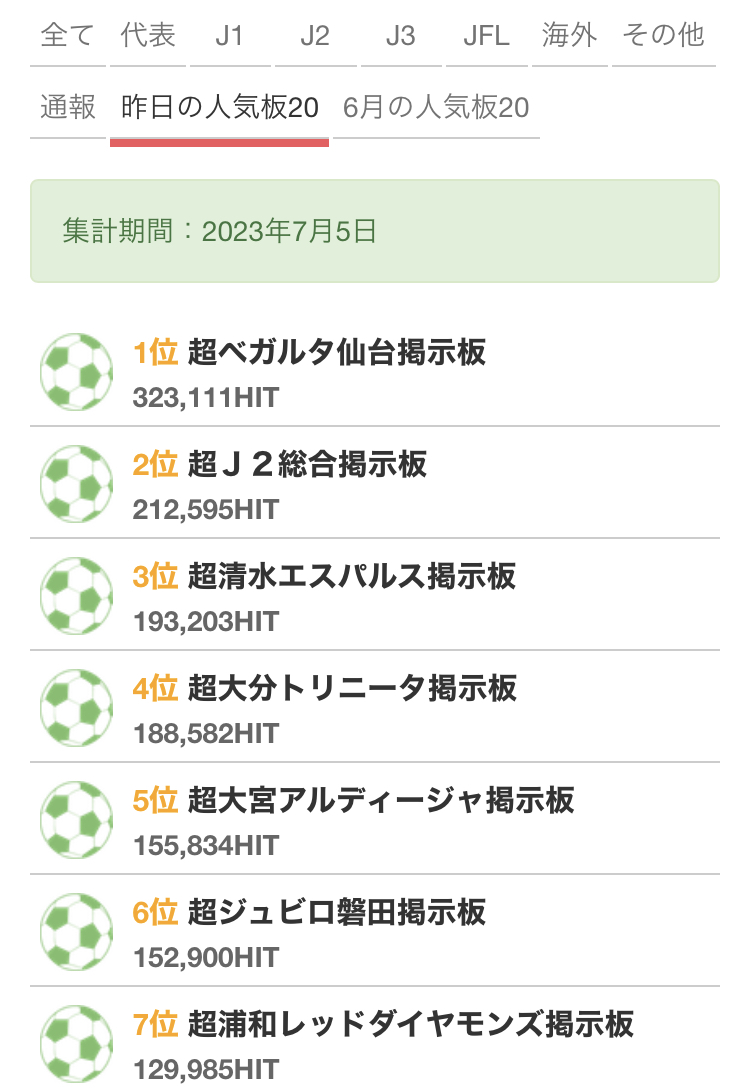This screenshot has height=1091, width=750.
Task: Select the 海外 tab
Action: [x=569, y=37]
